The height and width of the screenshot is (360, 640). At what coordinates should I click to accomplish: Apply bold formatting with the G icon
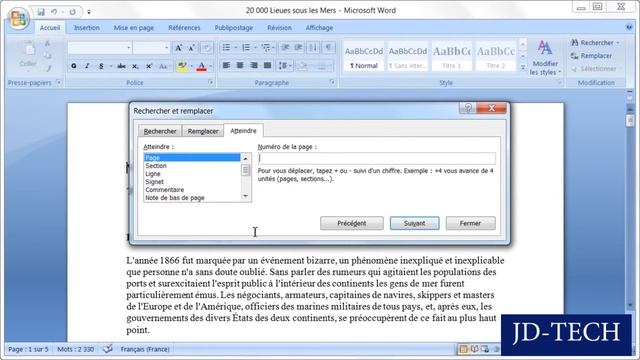click(x=74, y=66)
